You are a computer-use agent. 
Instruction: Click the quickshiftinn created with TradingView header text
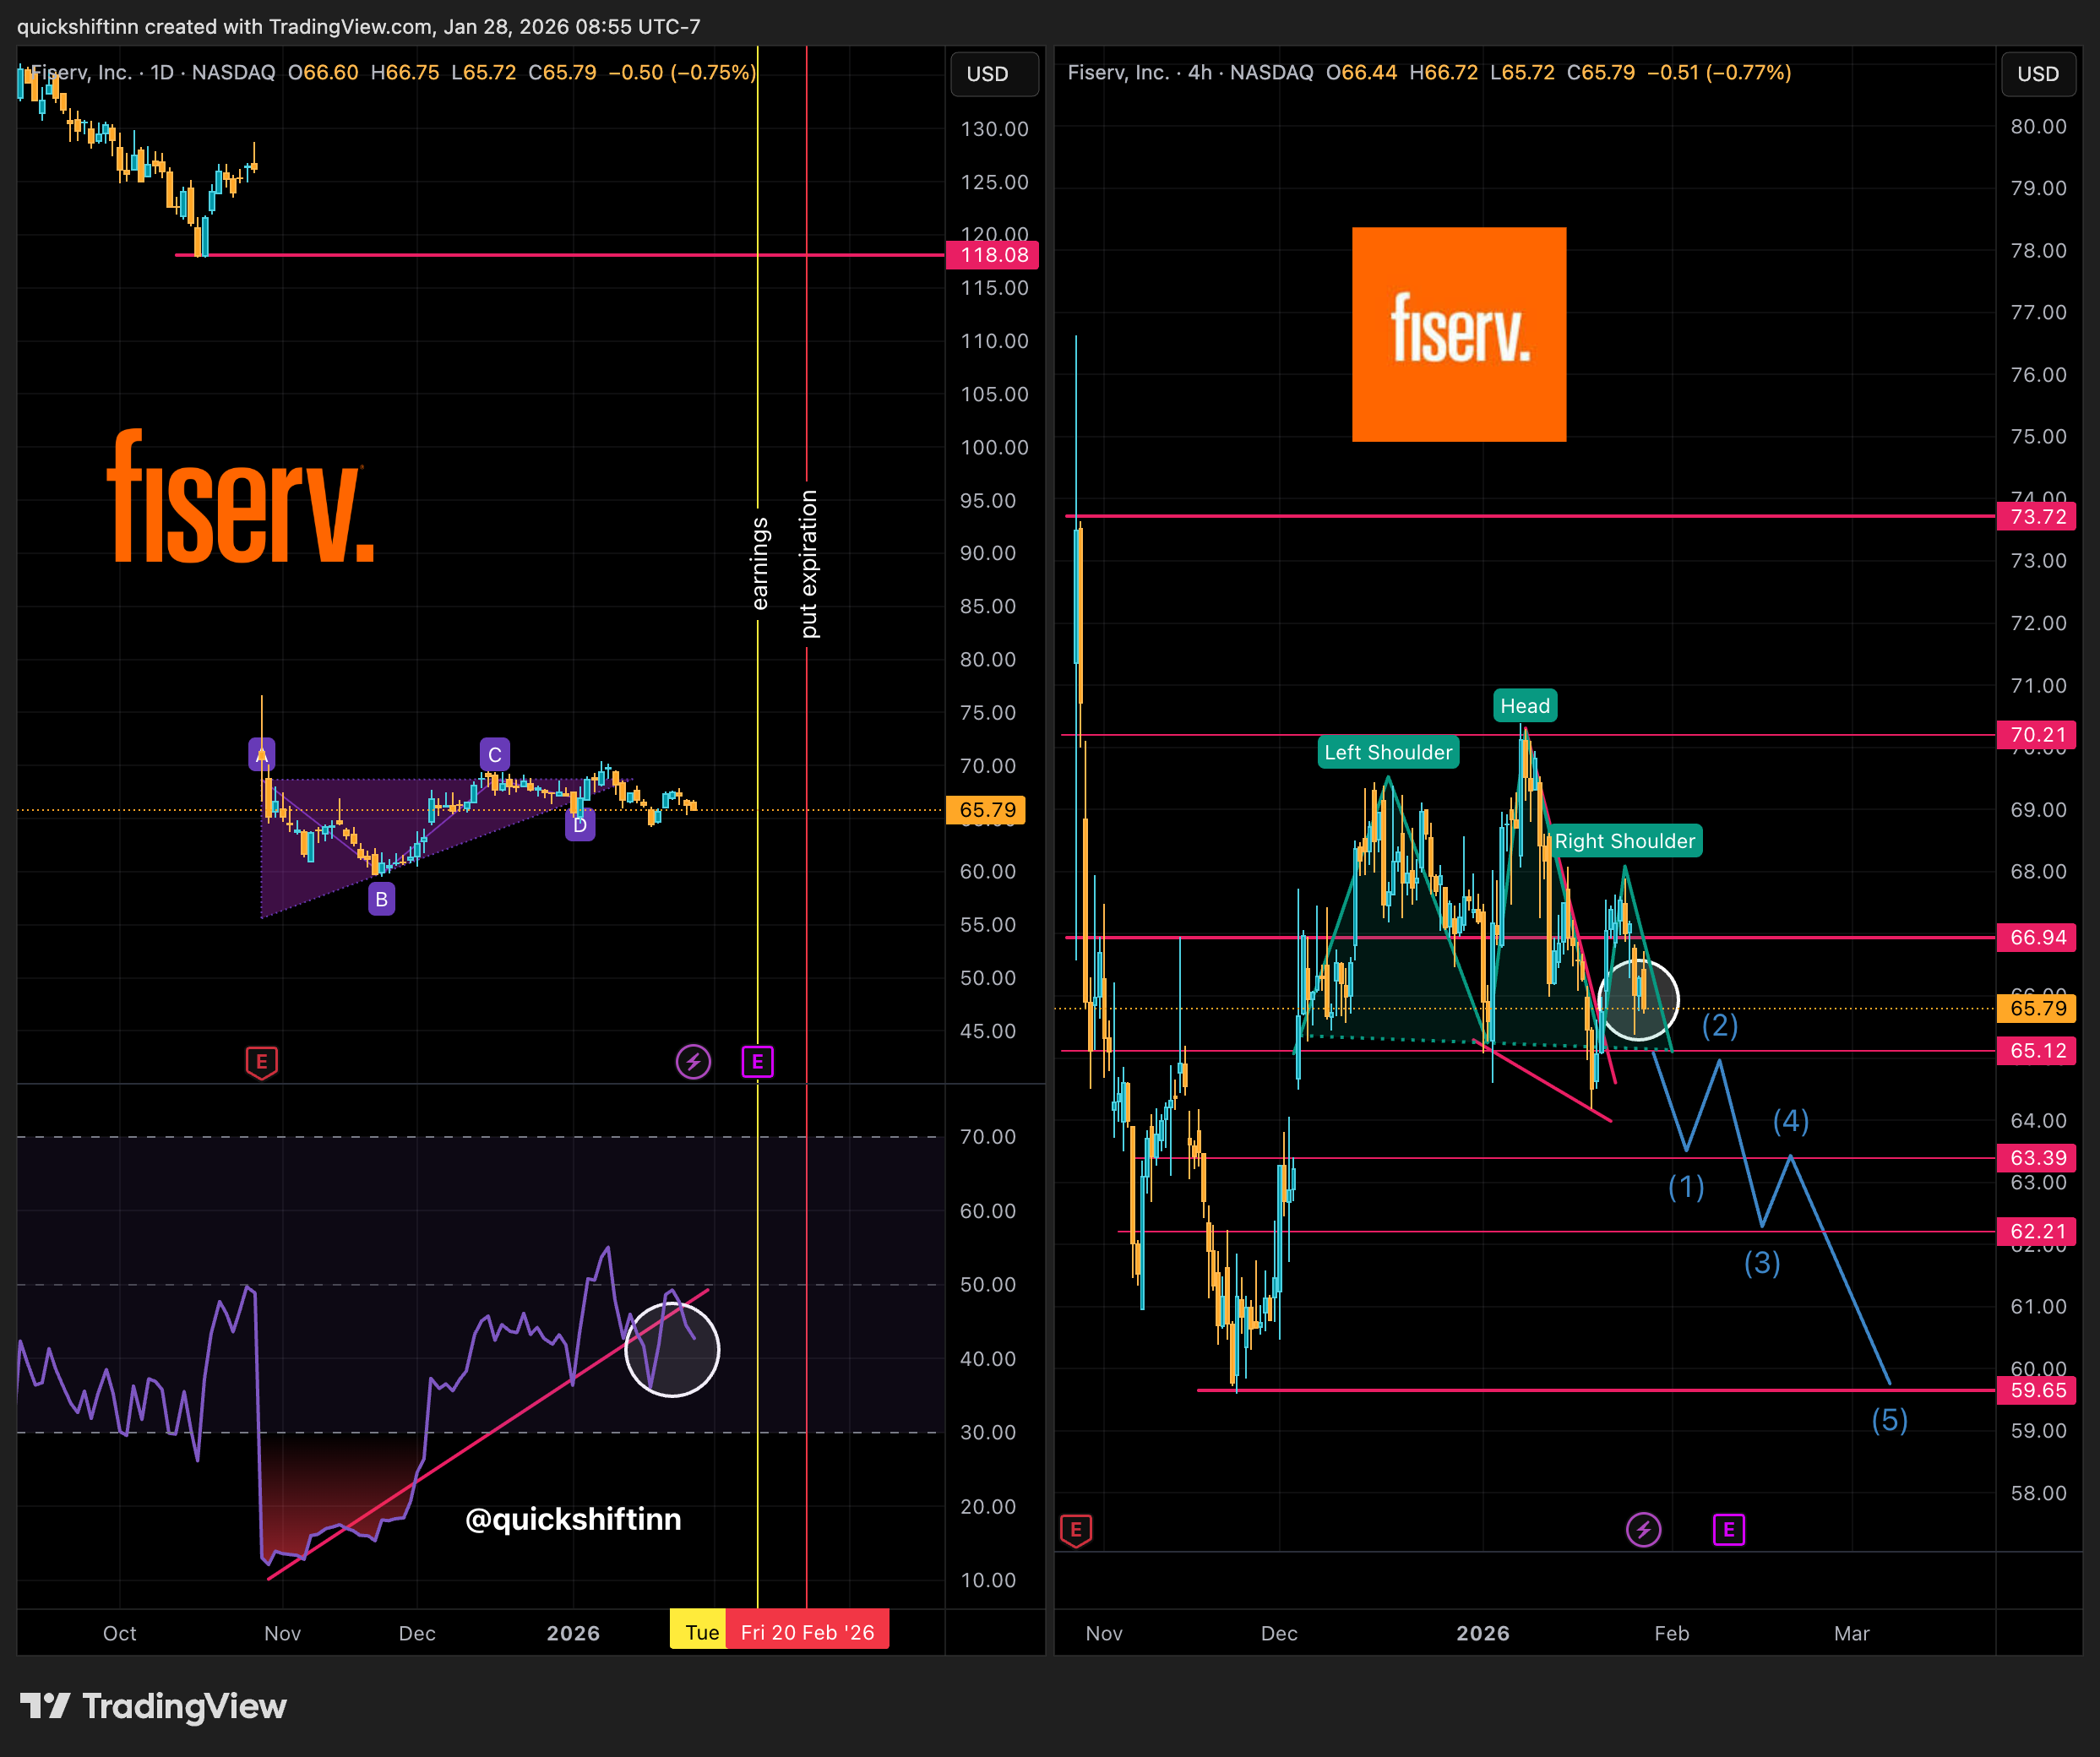click(x=359, y=26)
